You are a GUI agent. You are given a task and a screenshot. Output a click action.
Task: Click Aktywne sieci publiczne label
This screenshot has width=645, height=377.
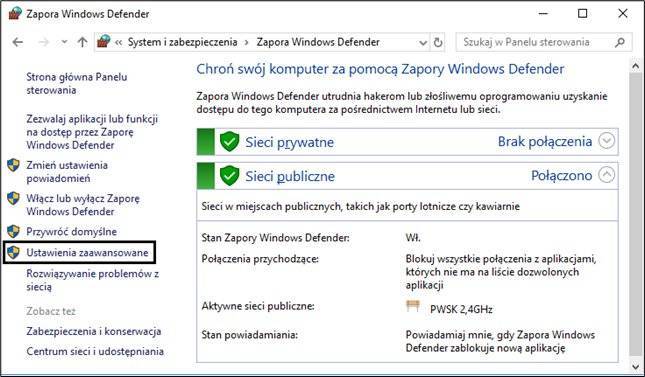[x=258, y=306]
